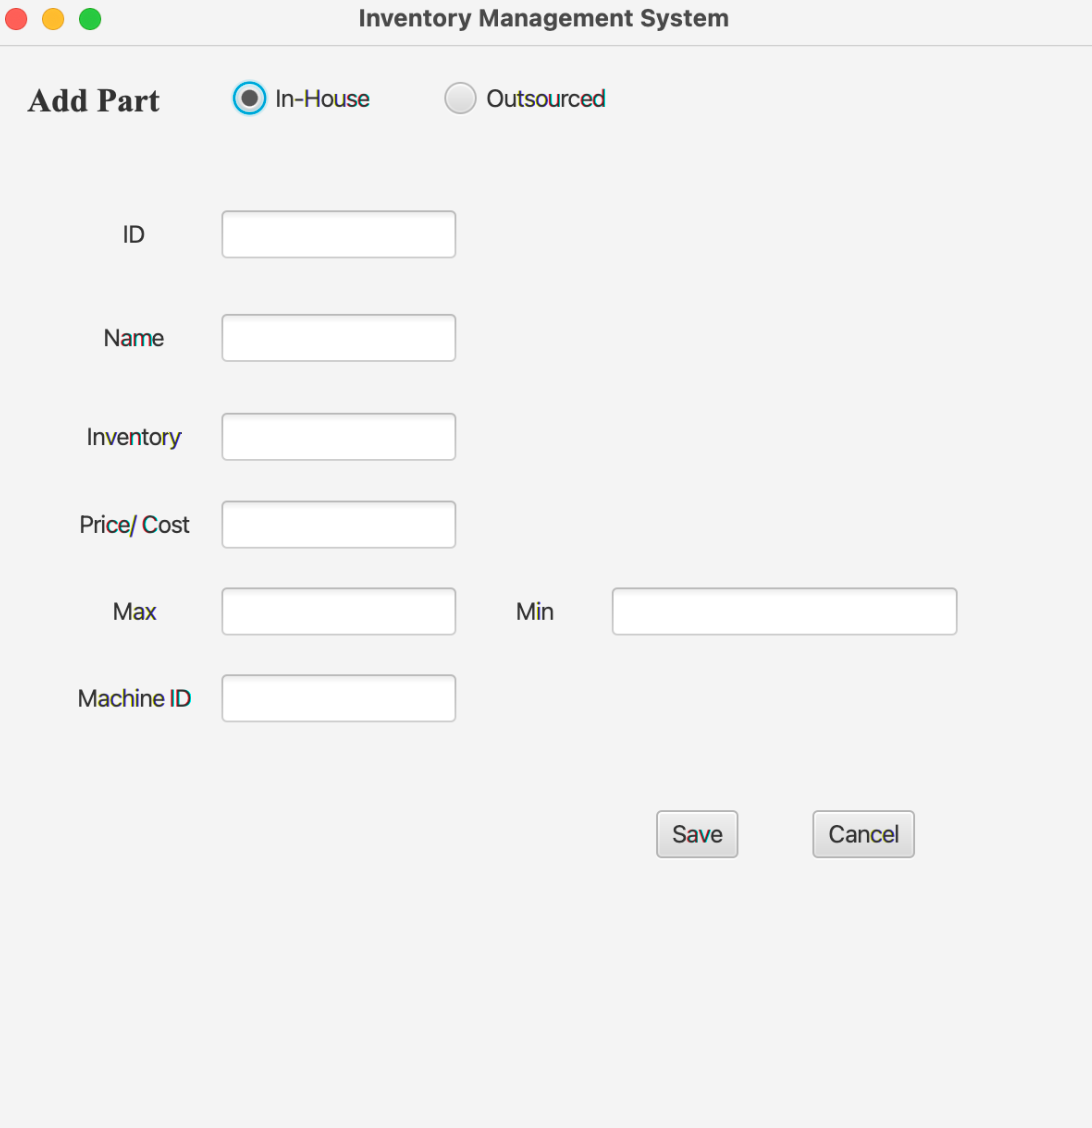Cancel adding the part
Image resolution: width=1092 pixels, height=1128 pixels.
click(x=863, y=834)
